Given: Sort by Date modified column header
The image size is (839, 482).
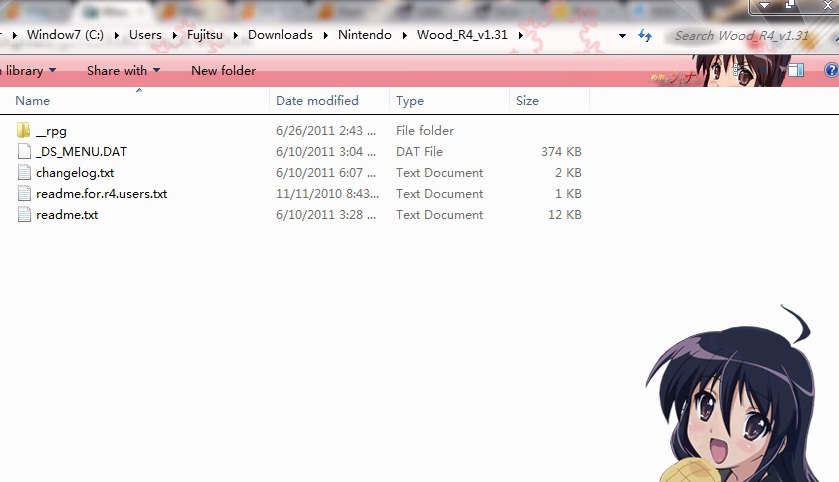Looking at the screenshot, I should click(x=330, y=101).
